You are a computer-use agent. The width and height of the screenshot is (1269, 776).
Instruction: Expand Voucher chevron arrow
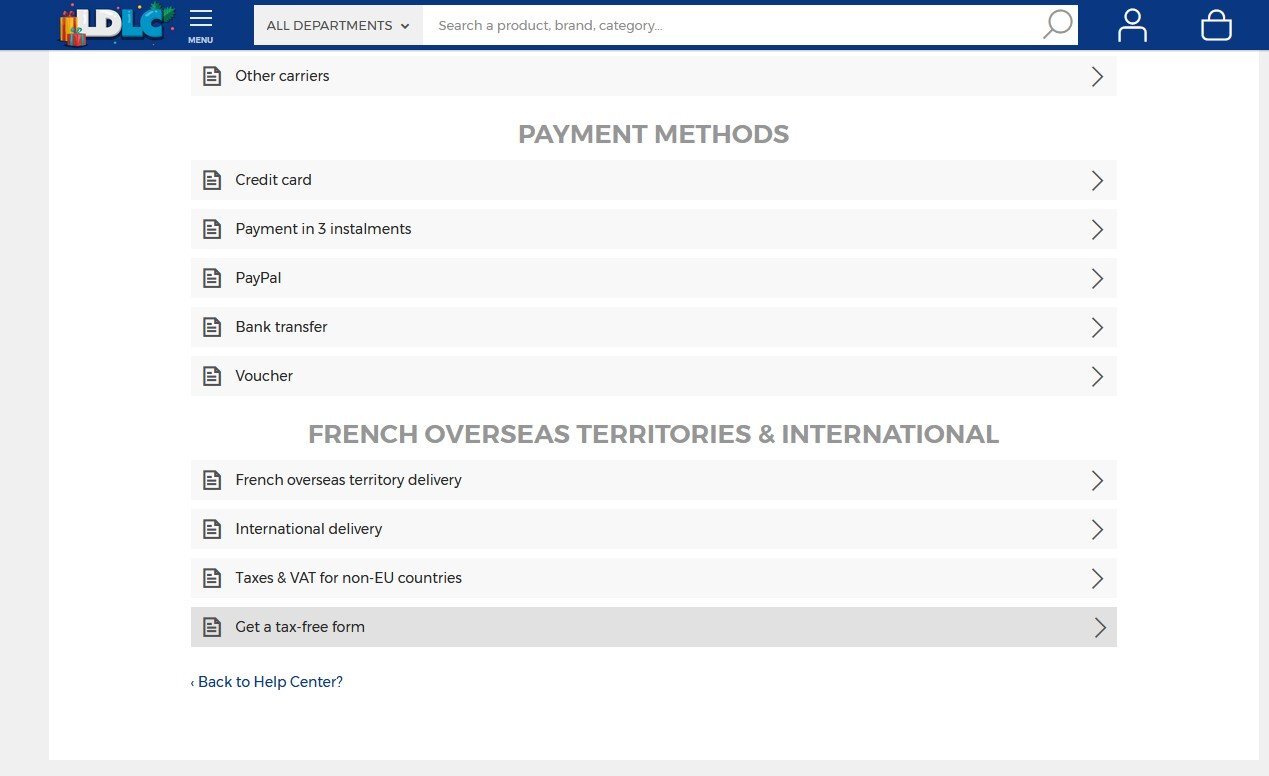[1097, 376]
